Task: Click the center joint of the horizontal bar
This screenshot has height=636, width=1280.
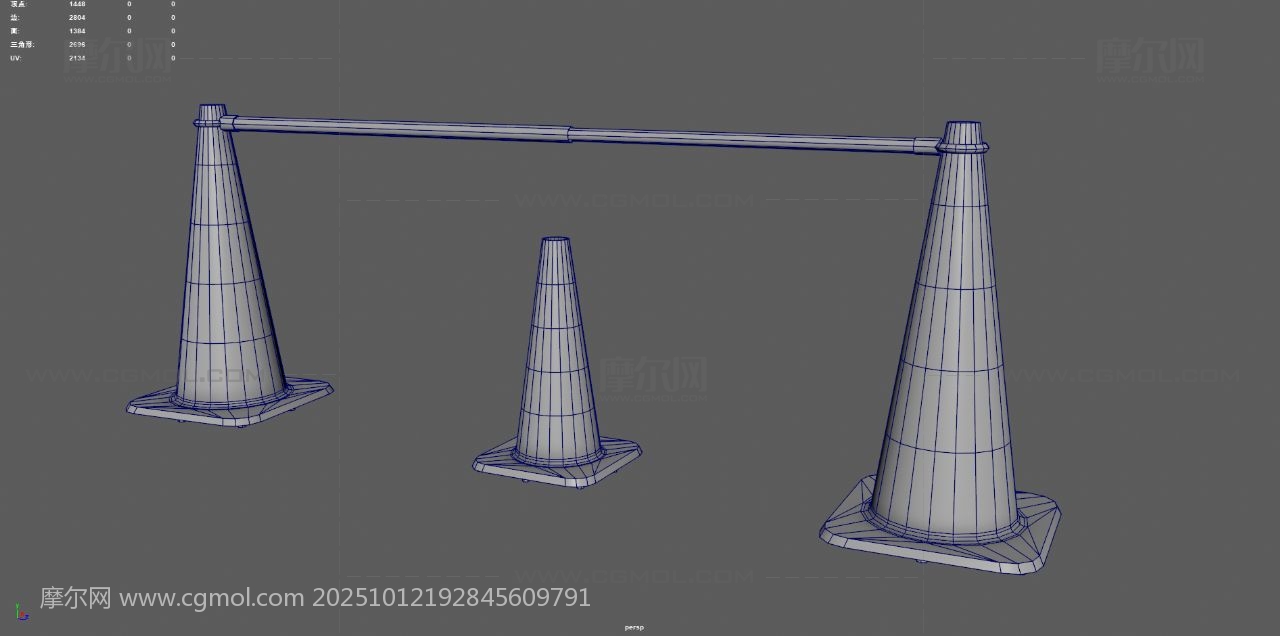Action: click(570, 133)
